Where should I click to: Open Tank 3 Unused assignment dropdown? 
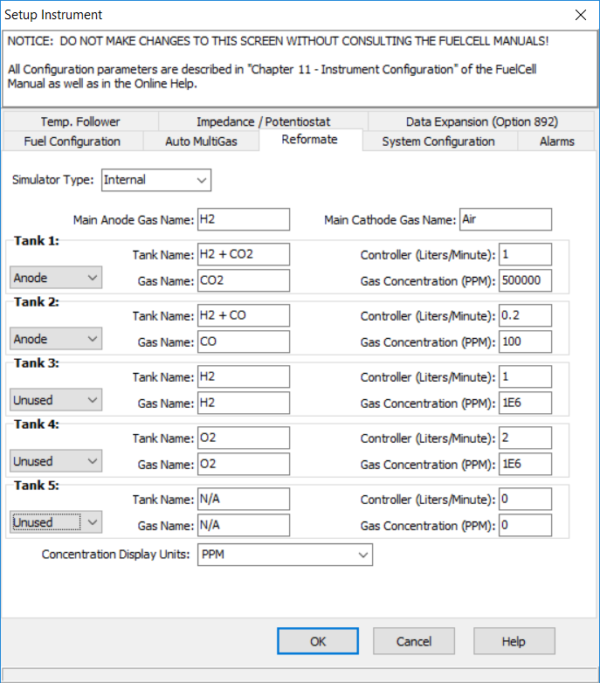tap(56, 400)
